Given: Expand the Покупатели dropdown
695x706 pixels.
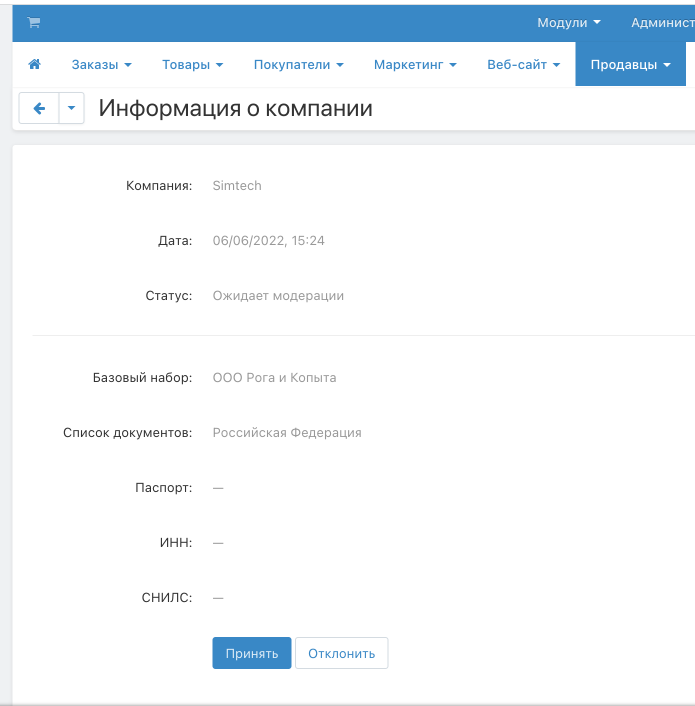Looking at the screenshot, I should (298, 65).
